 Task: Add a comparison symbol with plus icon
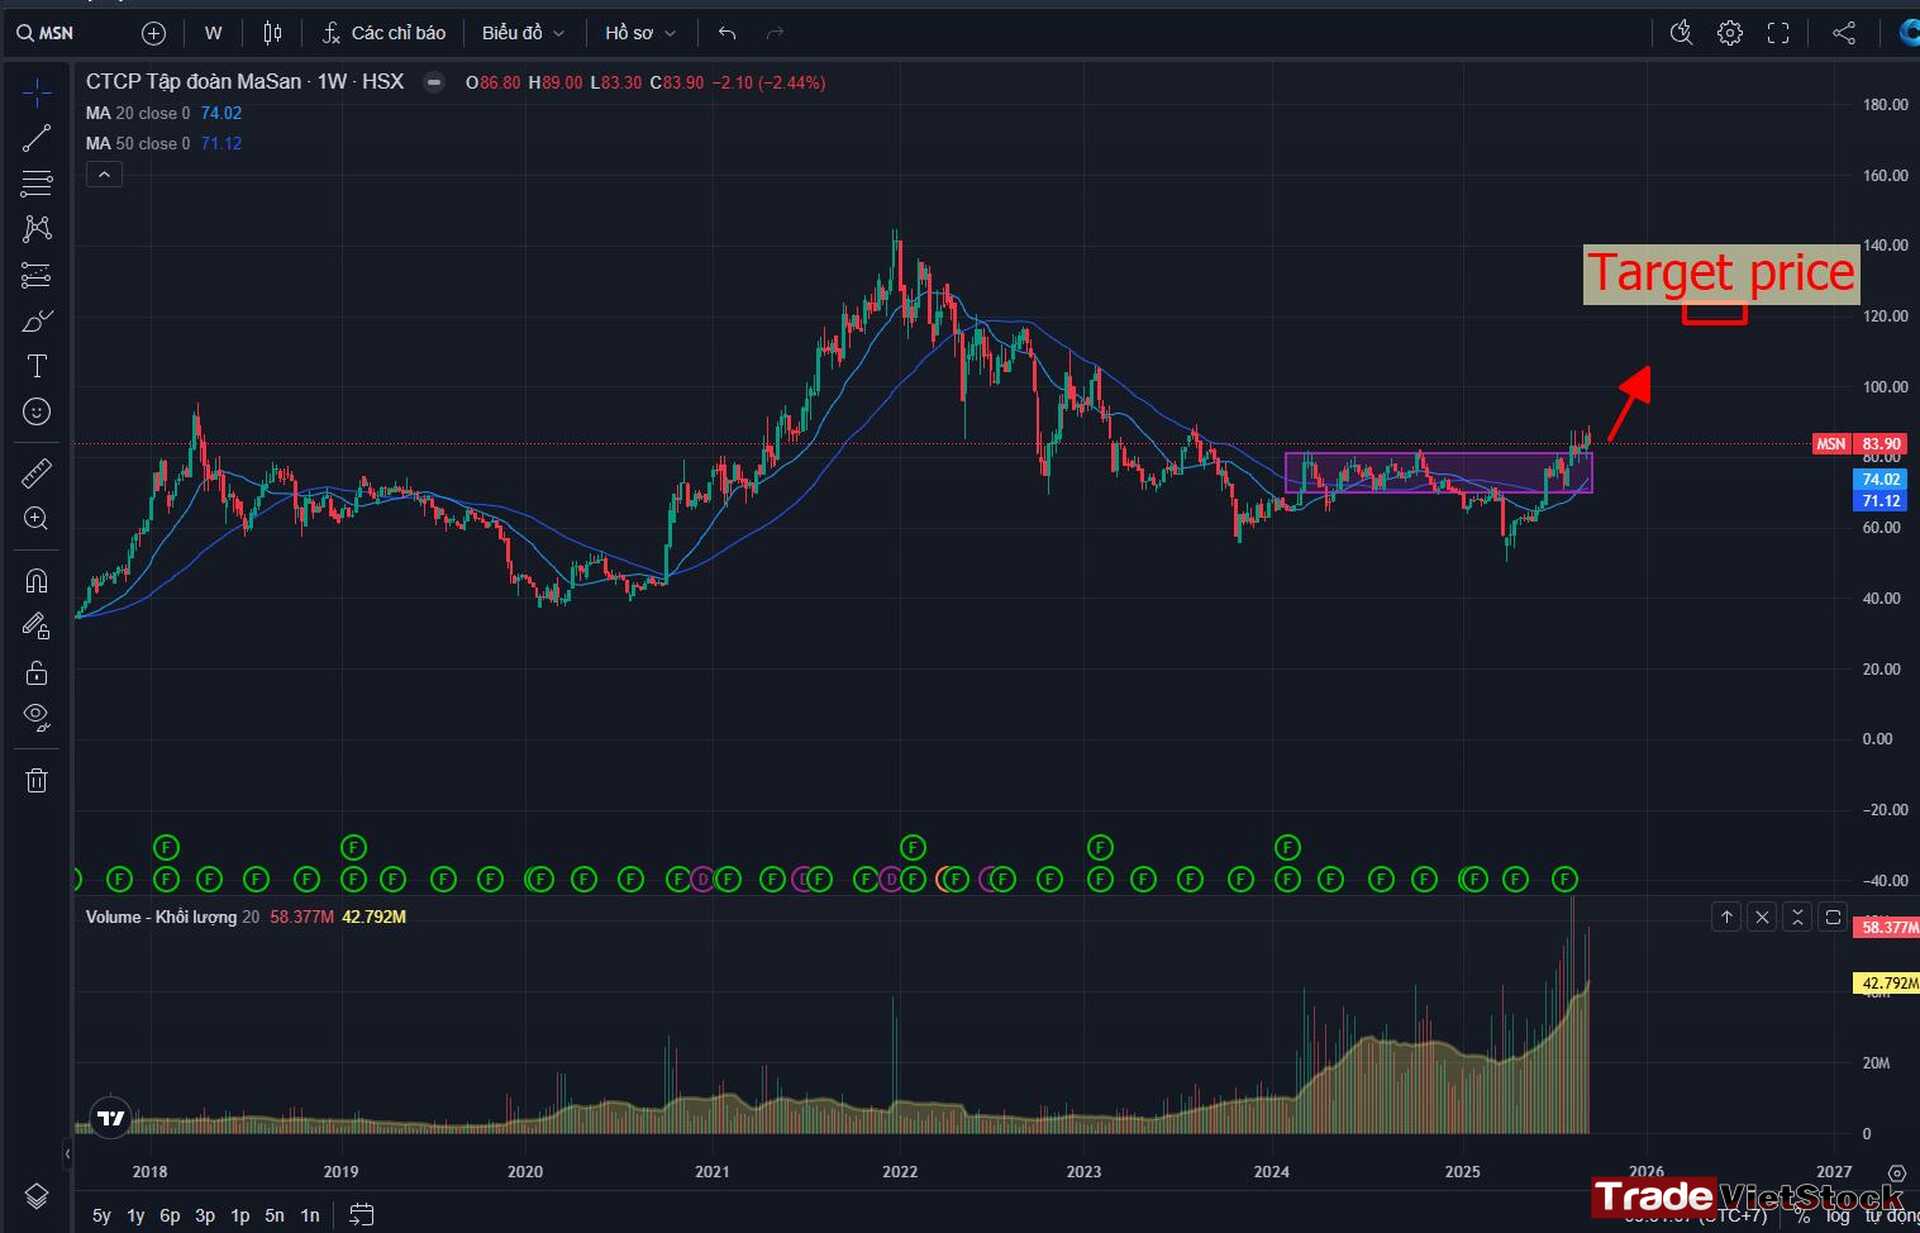153,33
